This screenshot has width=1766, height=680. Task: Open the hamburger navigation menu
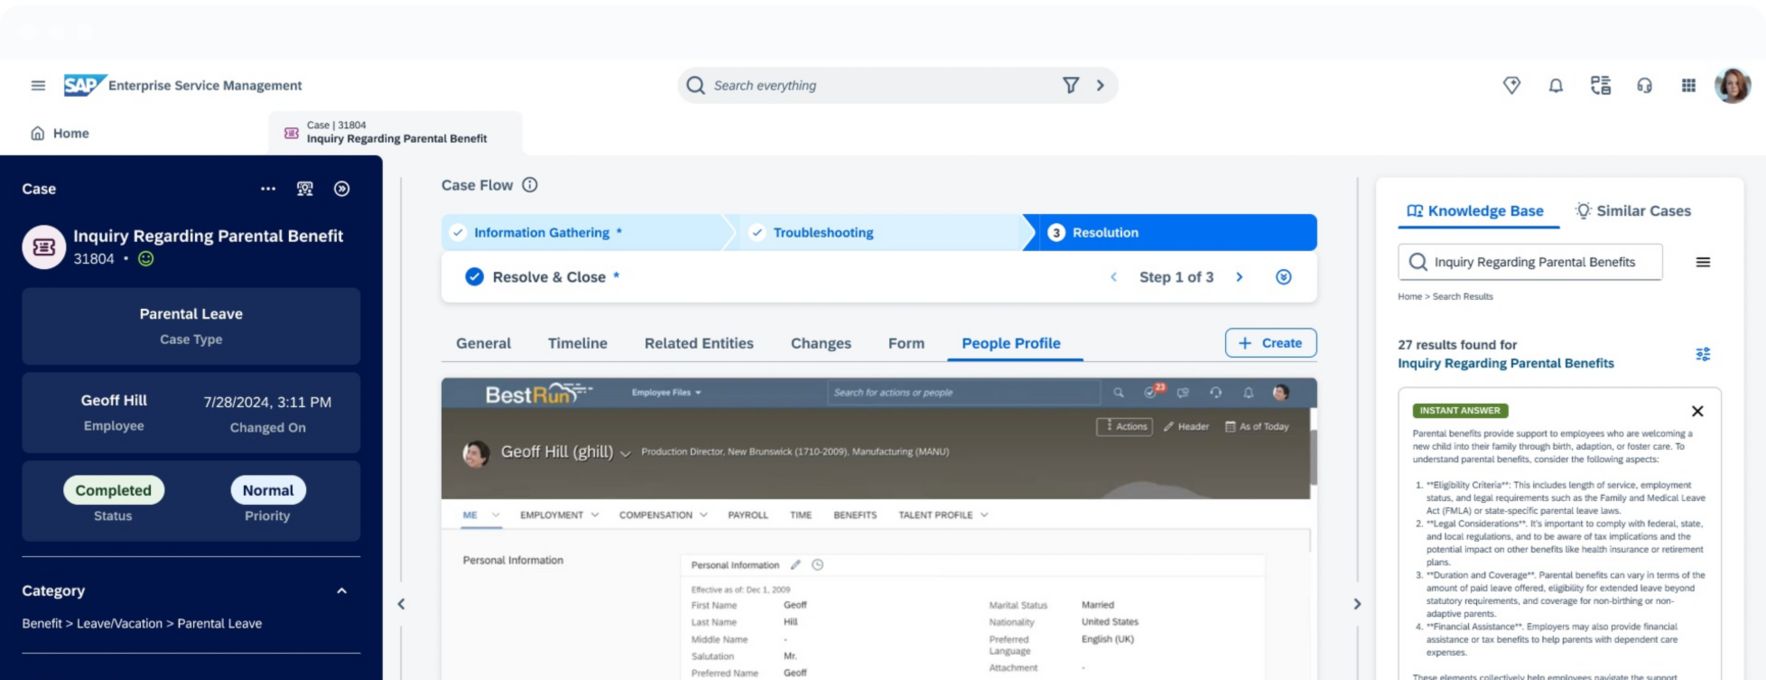(38, 86)
